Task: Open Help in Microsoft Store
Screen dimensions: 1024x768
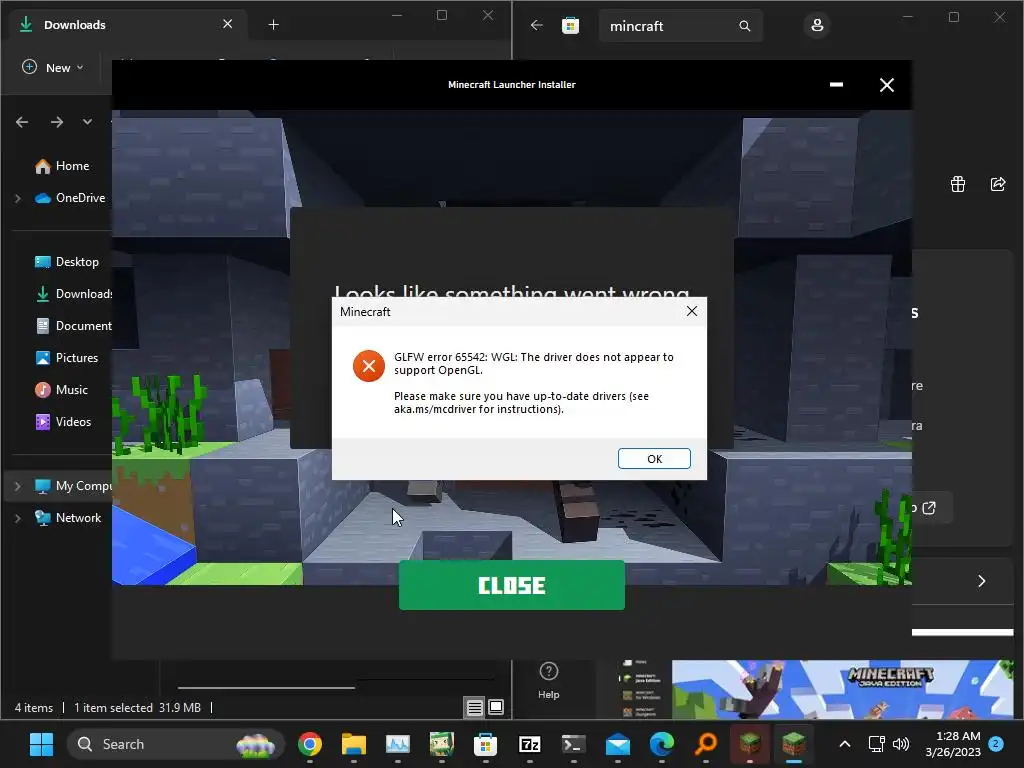Action: [x=549, y=680]
